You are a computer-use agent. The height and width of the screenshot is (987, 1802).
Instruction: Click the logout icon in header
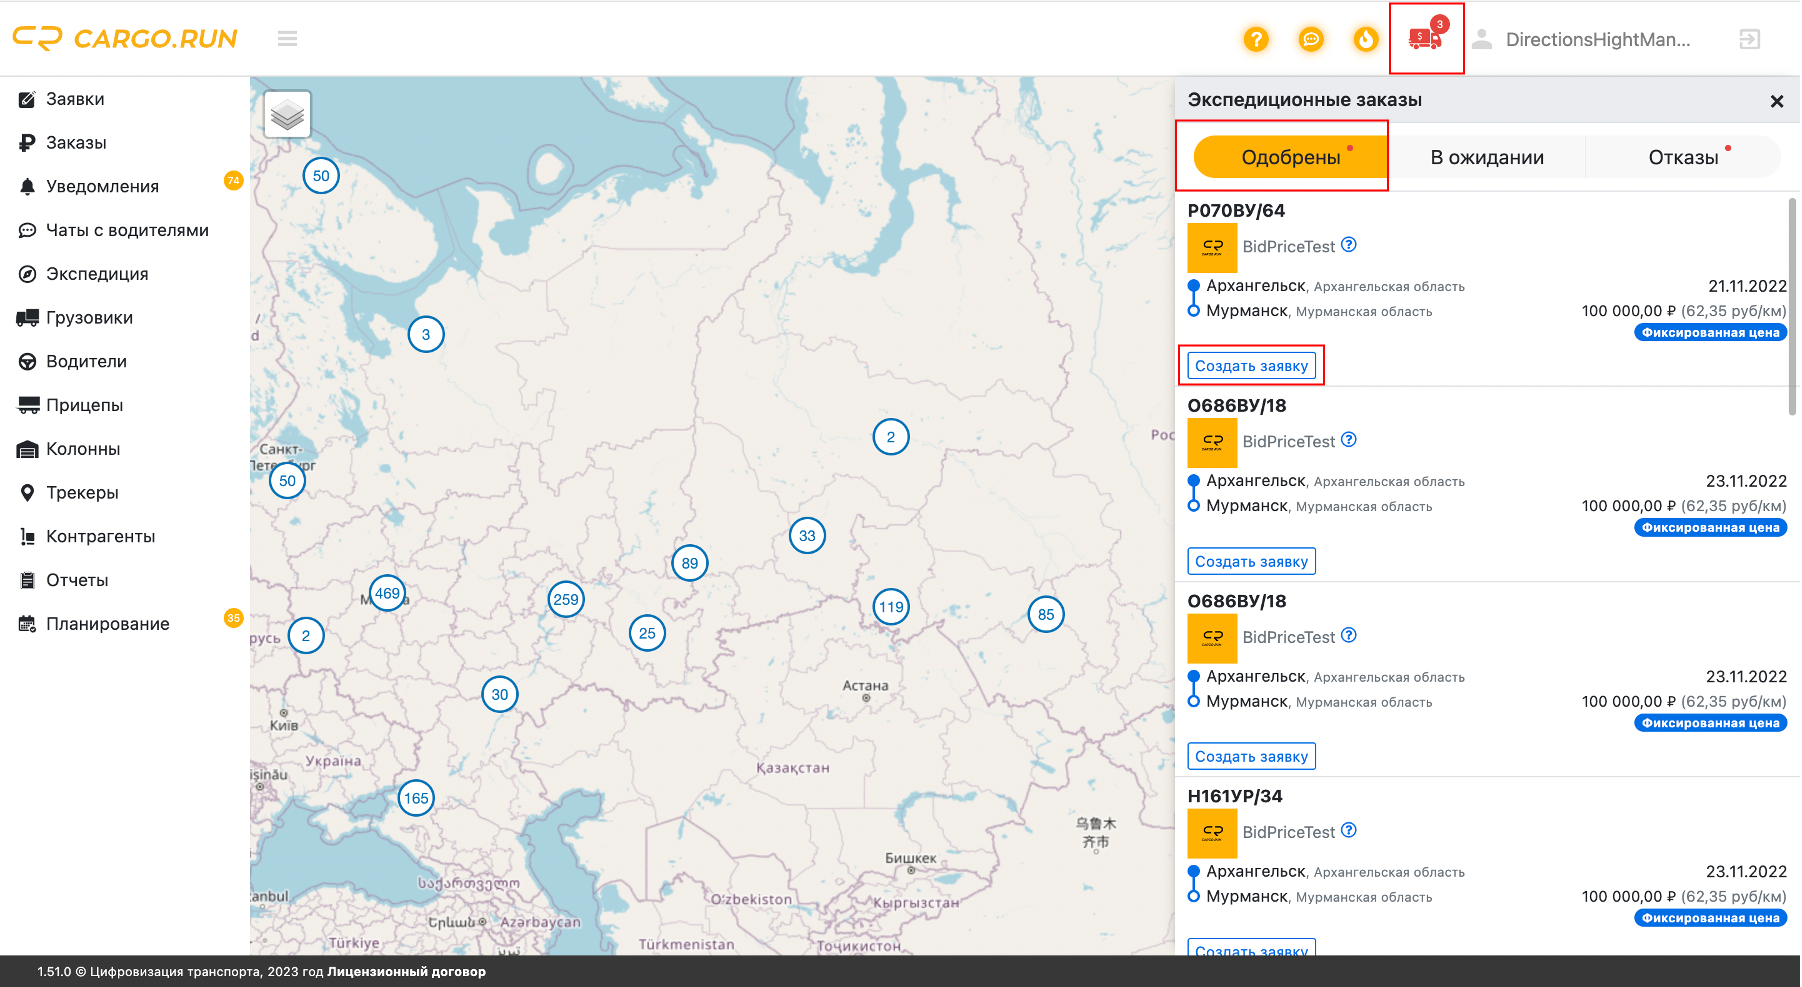tap(1749, 39)
